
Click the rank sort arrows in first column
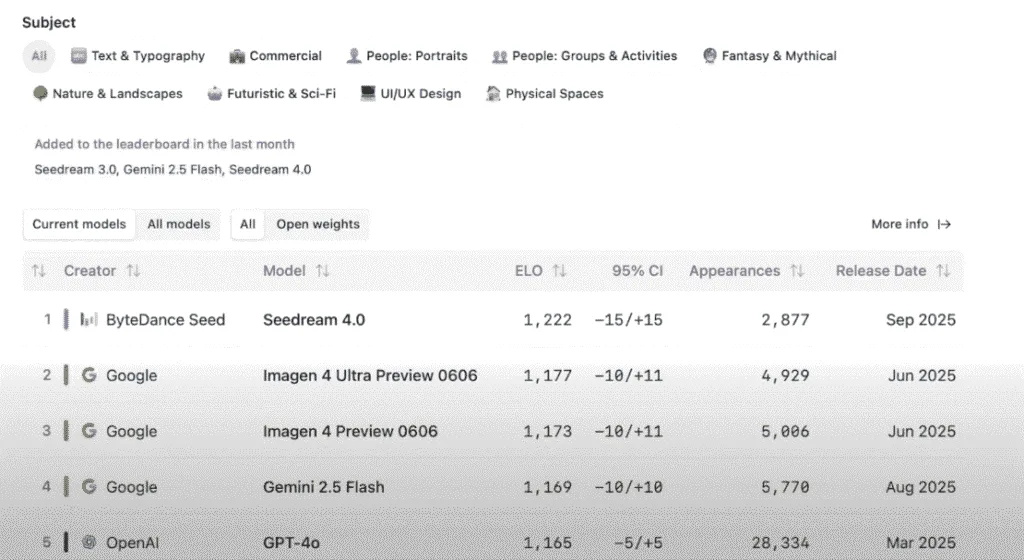[x=39, y=271]
